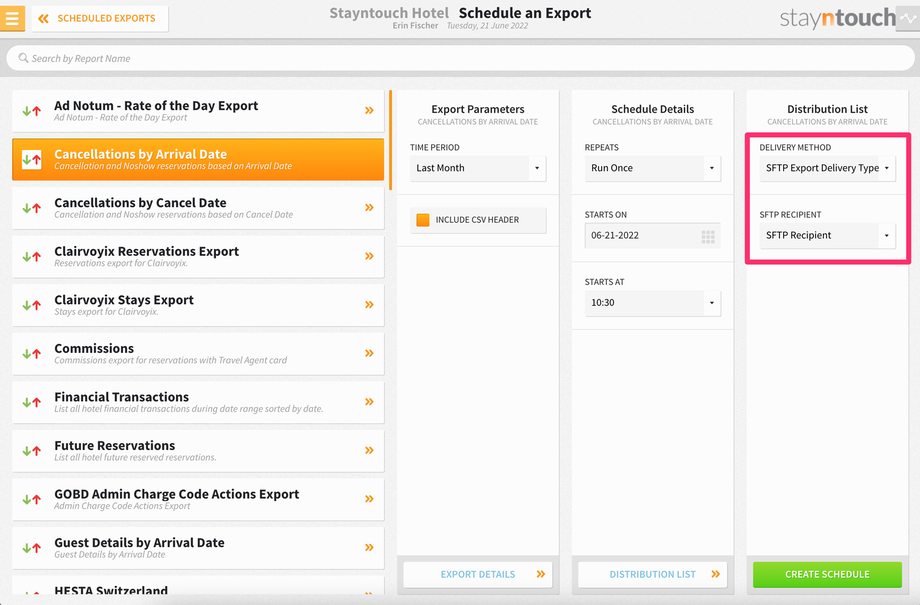Click the export arrows icon for Clairvoyix Stays Export

tap(32, 305)
